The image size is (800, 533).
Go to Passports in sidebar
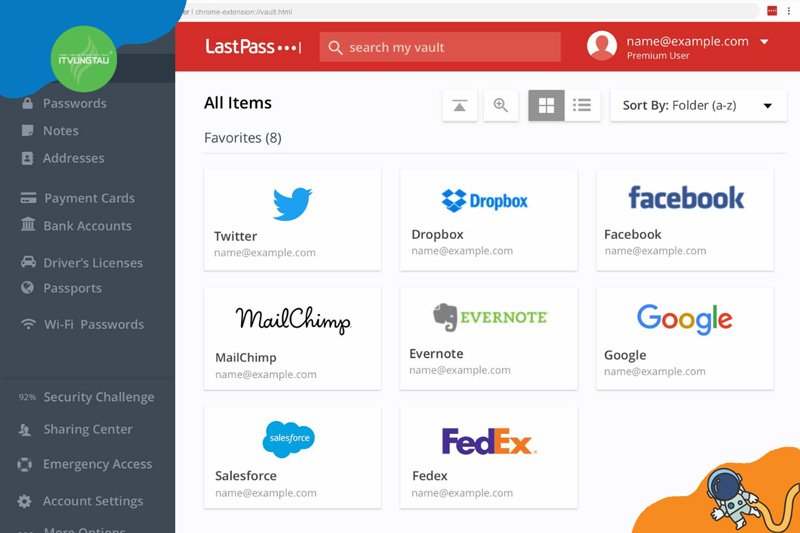click(72, 288)
